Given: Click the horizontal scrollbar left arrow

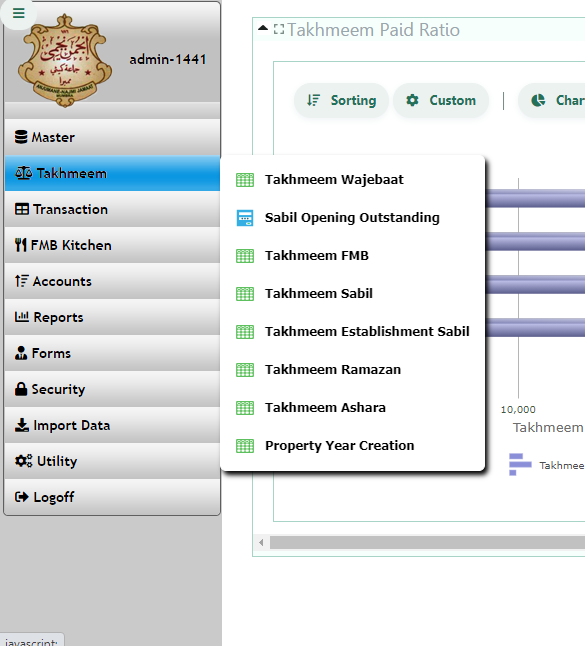Looking at the screenshot, I should coord(261,543).
